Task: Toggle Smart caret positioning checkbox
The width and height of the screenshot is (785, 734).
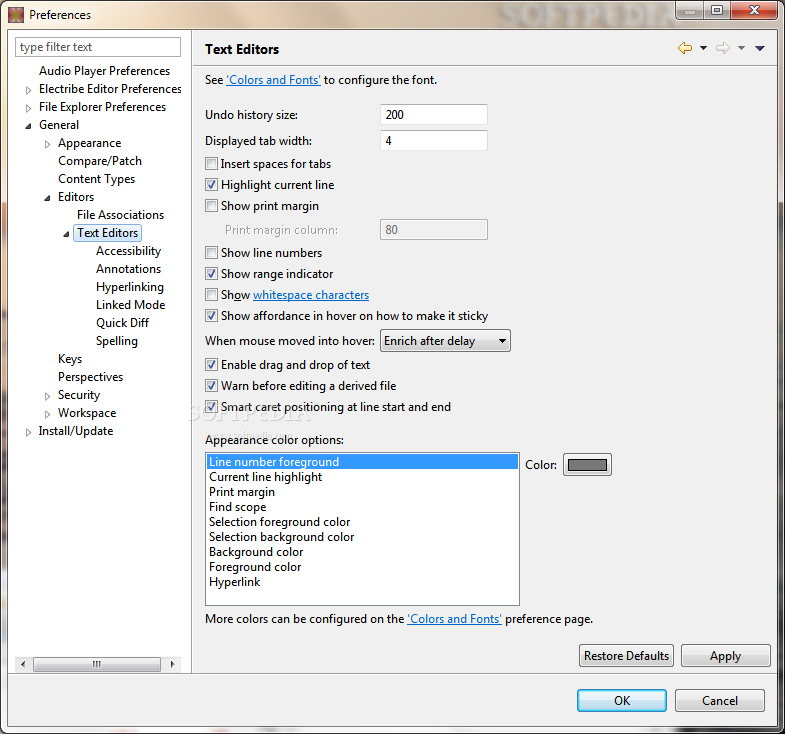Action: coord(211,407)
